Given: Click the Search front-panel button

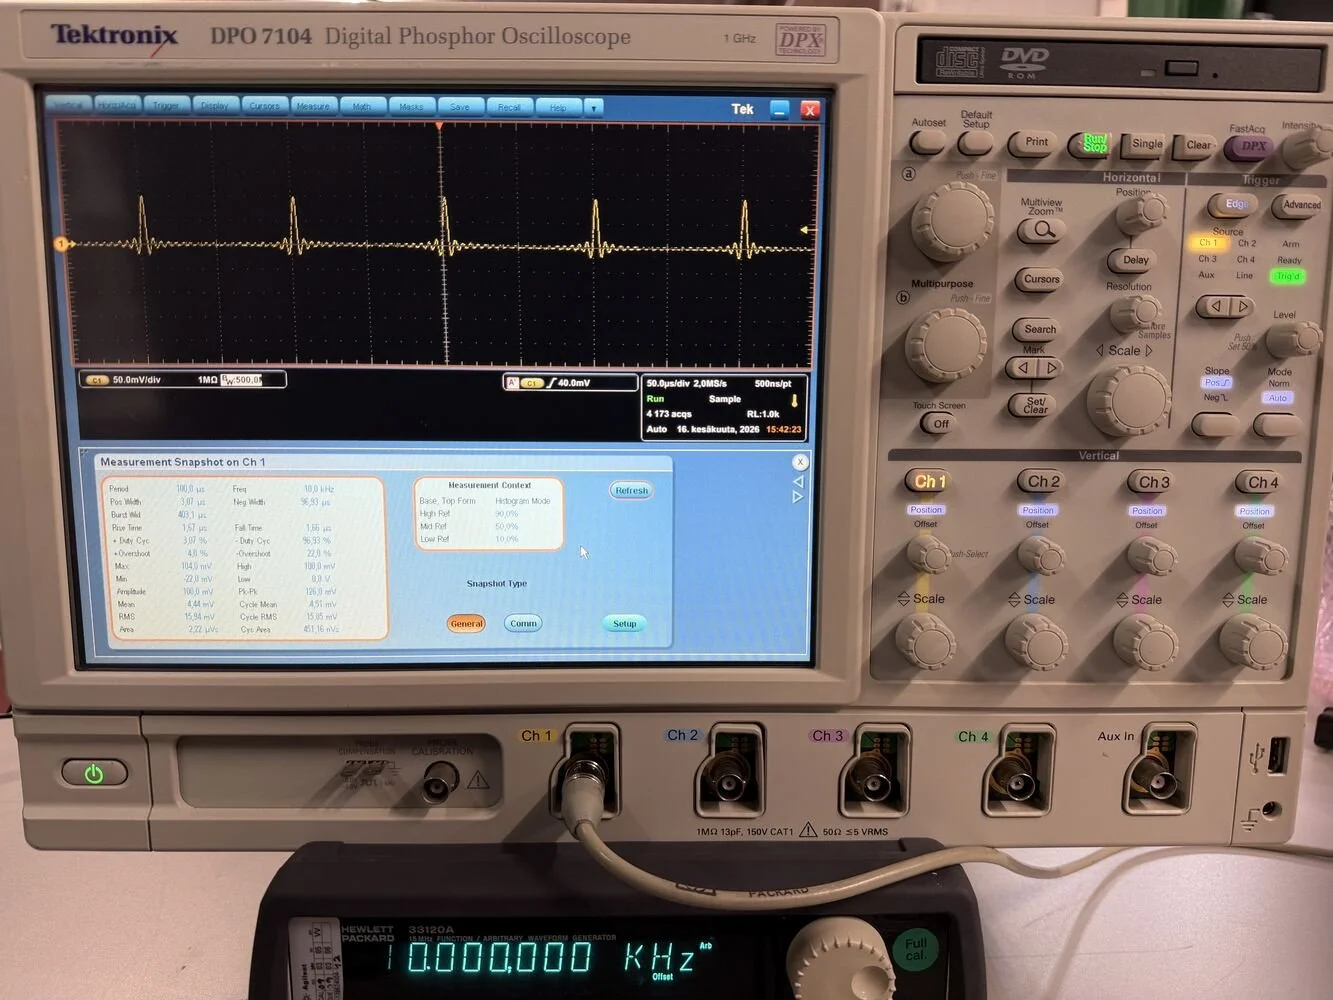Looking at the screenshot, I should click(1039, 329).
